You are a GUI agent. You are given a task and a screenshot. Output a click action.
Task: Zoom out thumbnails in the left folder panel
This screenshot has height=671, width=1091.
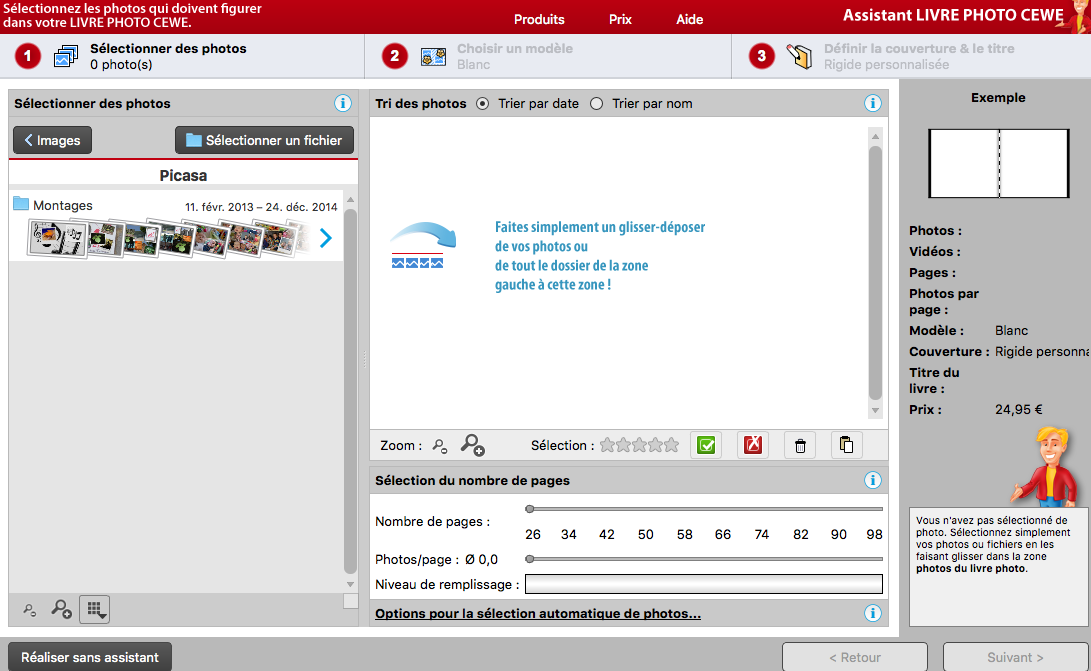tap(29, 610)
